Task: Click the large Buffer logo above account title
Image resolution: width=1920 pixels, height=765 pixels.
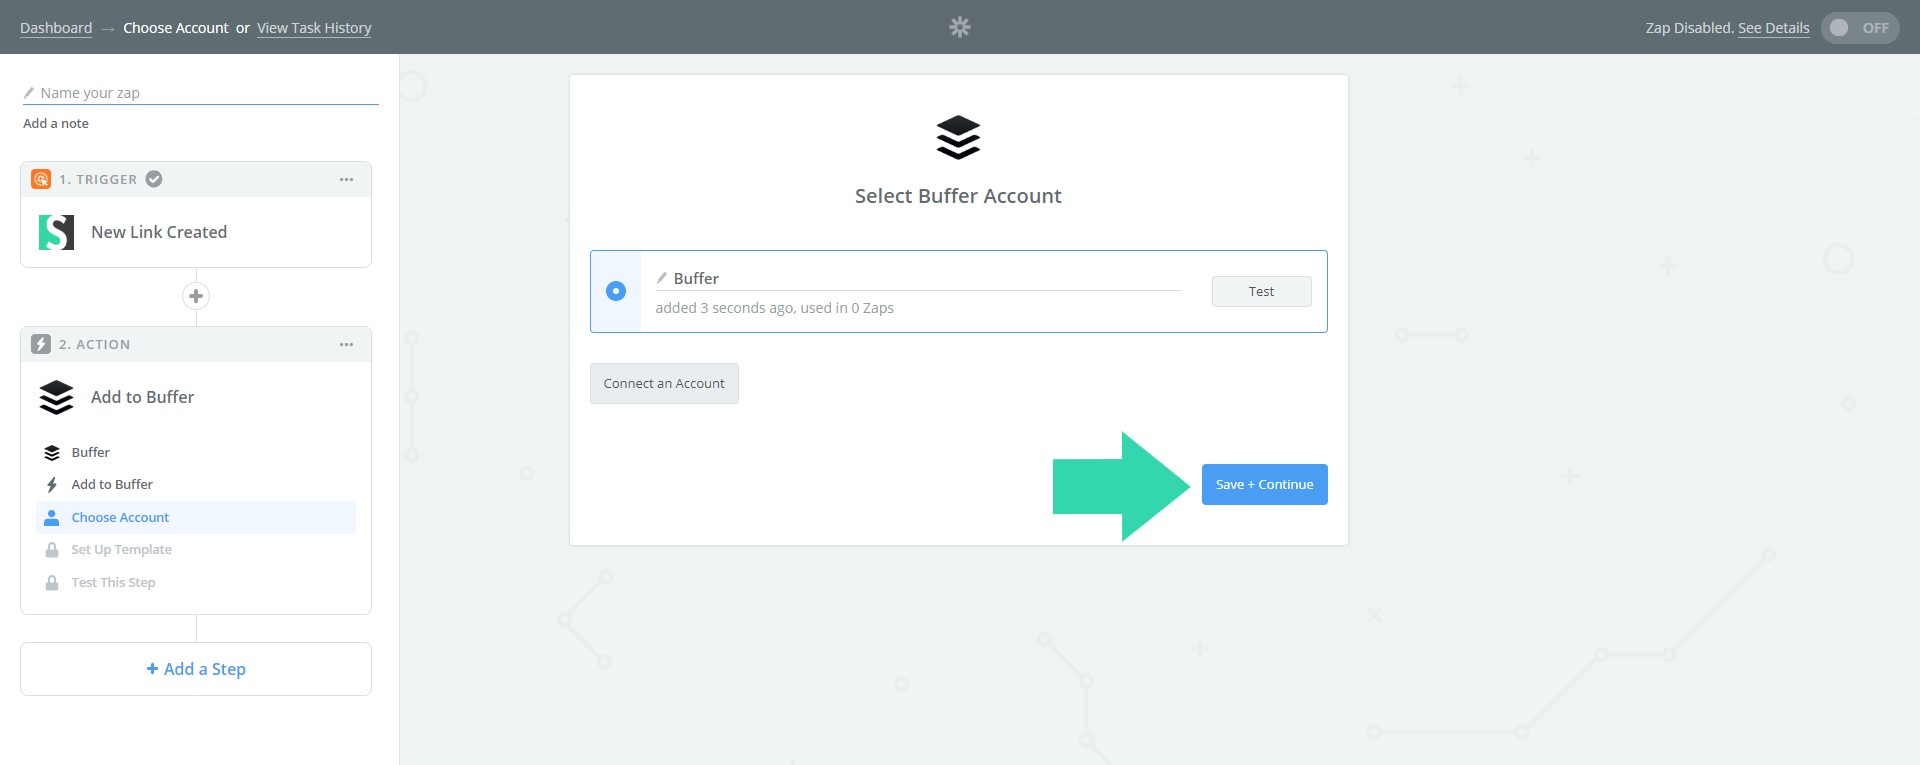Action: [958, 138]
